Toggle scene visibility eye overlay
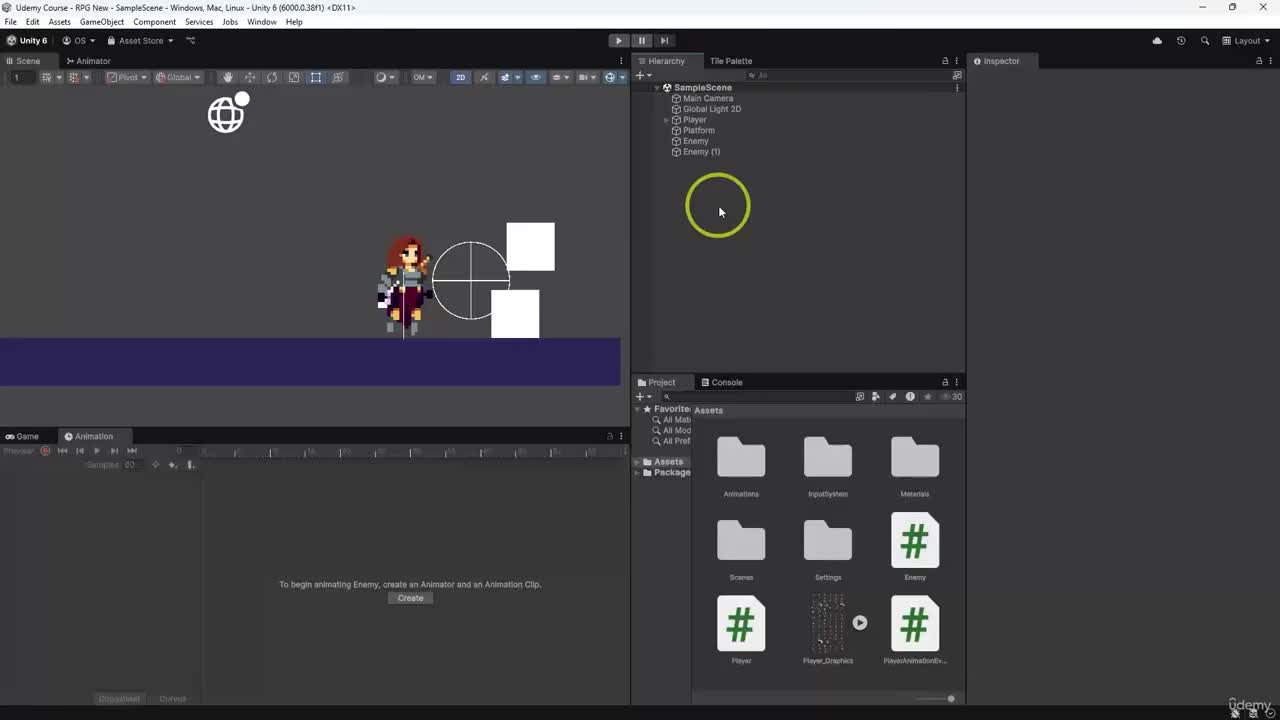This screenshot has height=720, width=1280. point(535,77)
